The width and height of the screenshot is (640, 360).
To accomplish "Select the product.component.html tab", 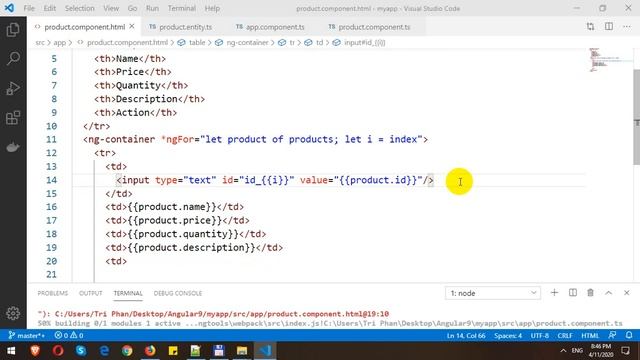I will pos(84,27).
